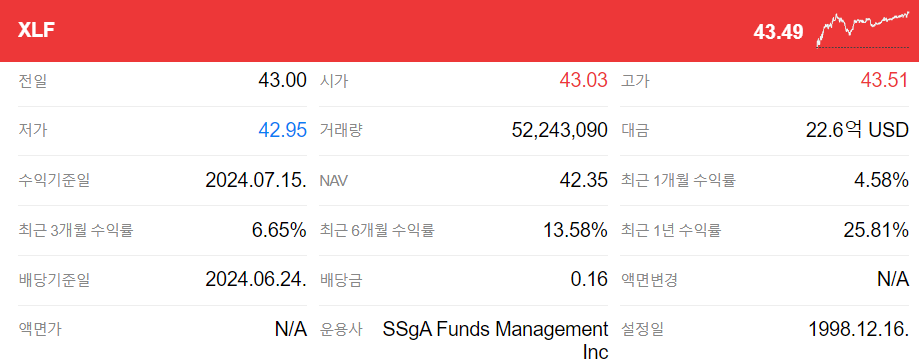Screen dimensions: 919x360
Task: Select the low price 42.95
Action: click(282, 130)
